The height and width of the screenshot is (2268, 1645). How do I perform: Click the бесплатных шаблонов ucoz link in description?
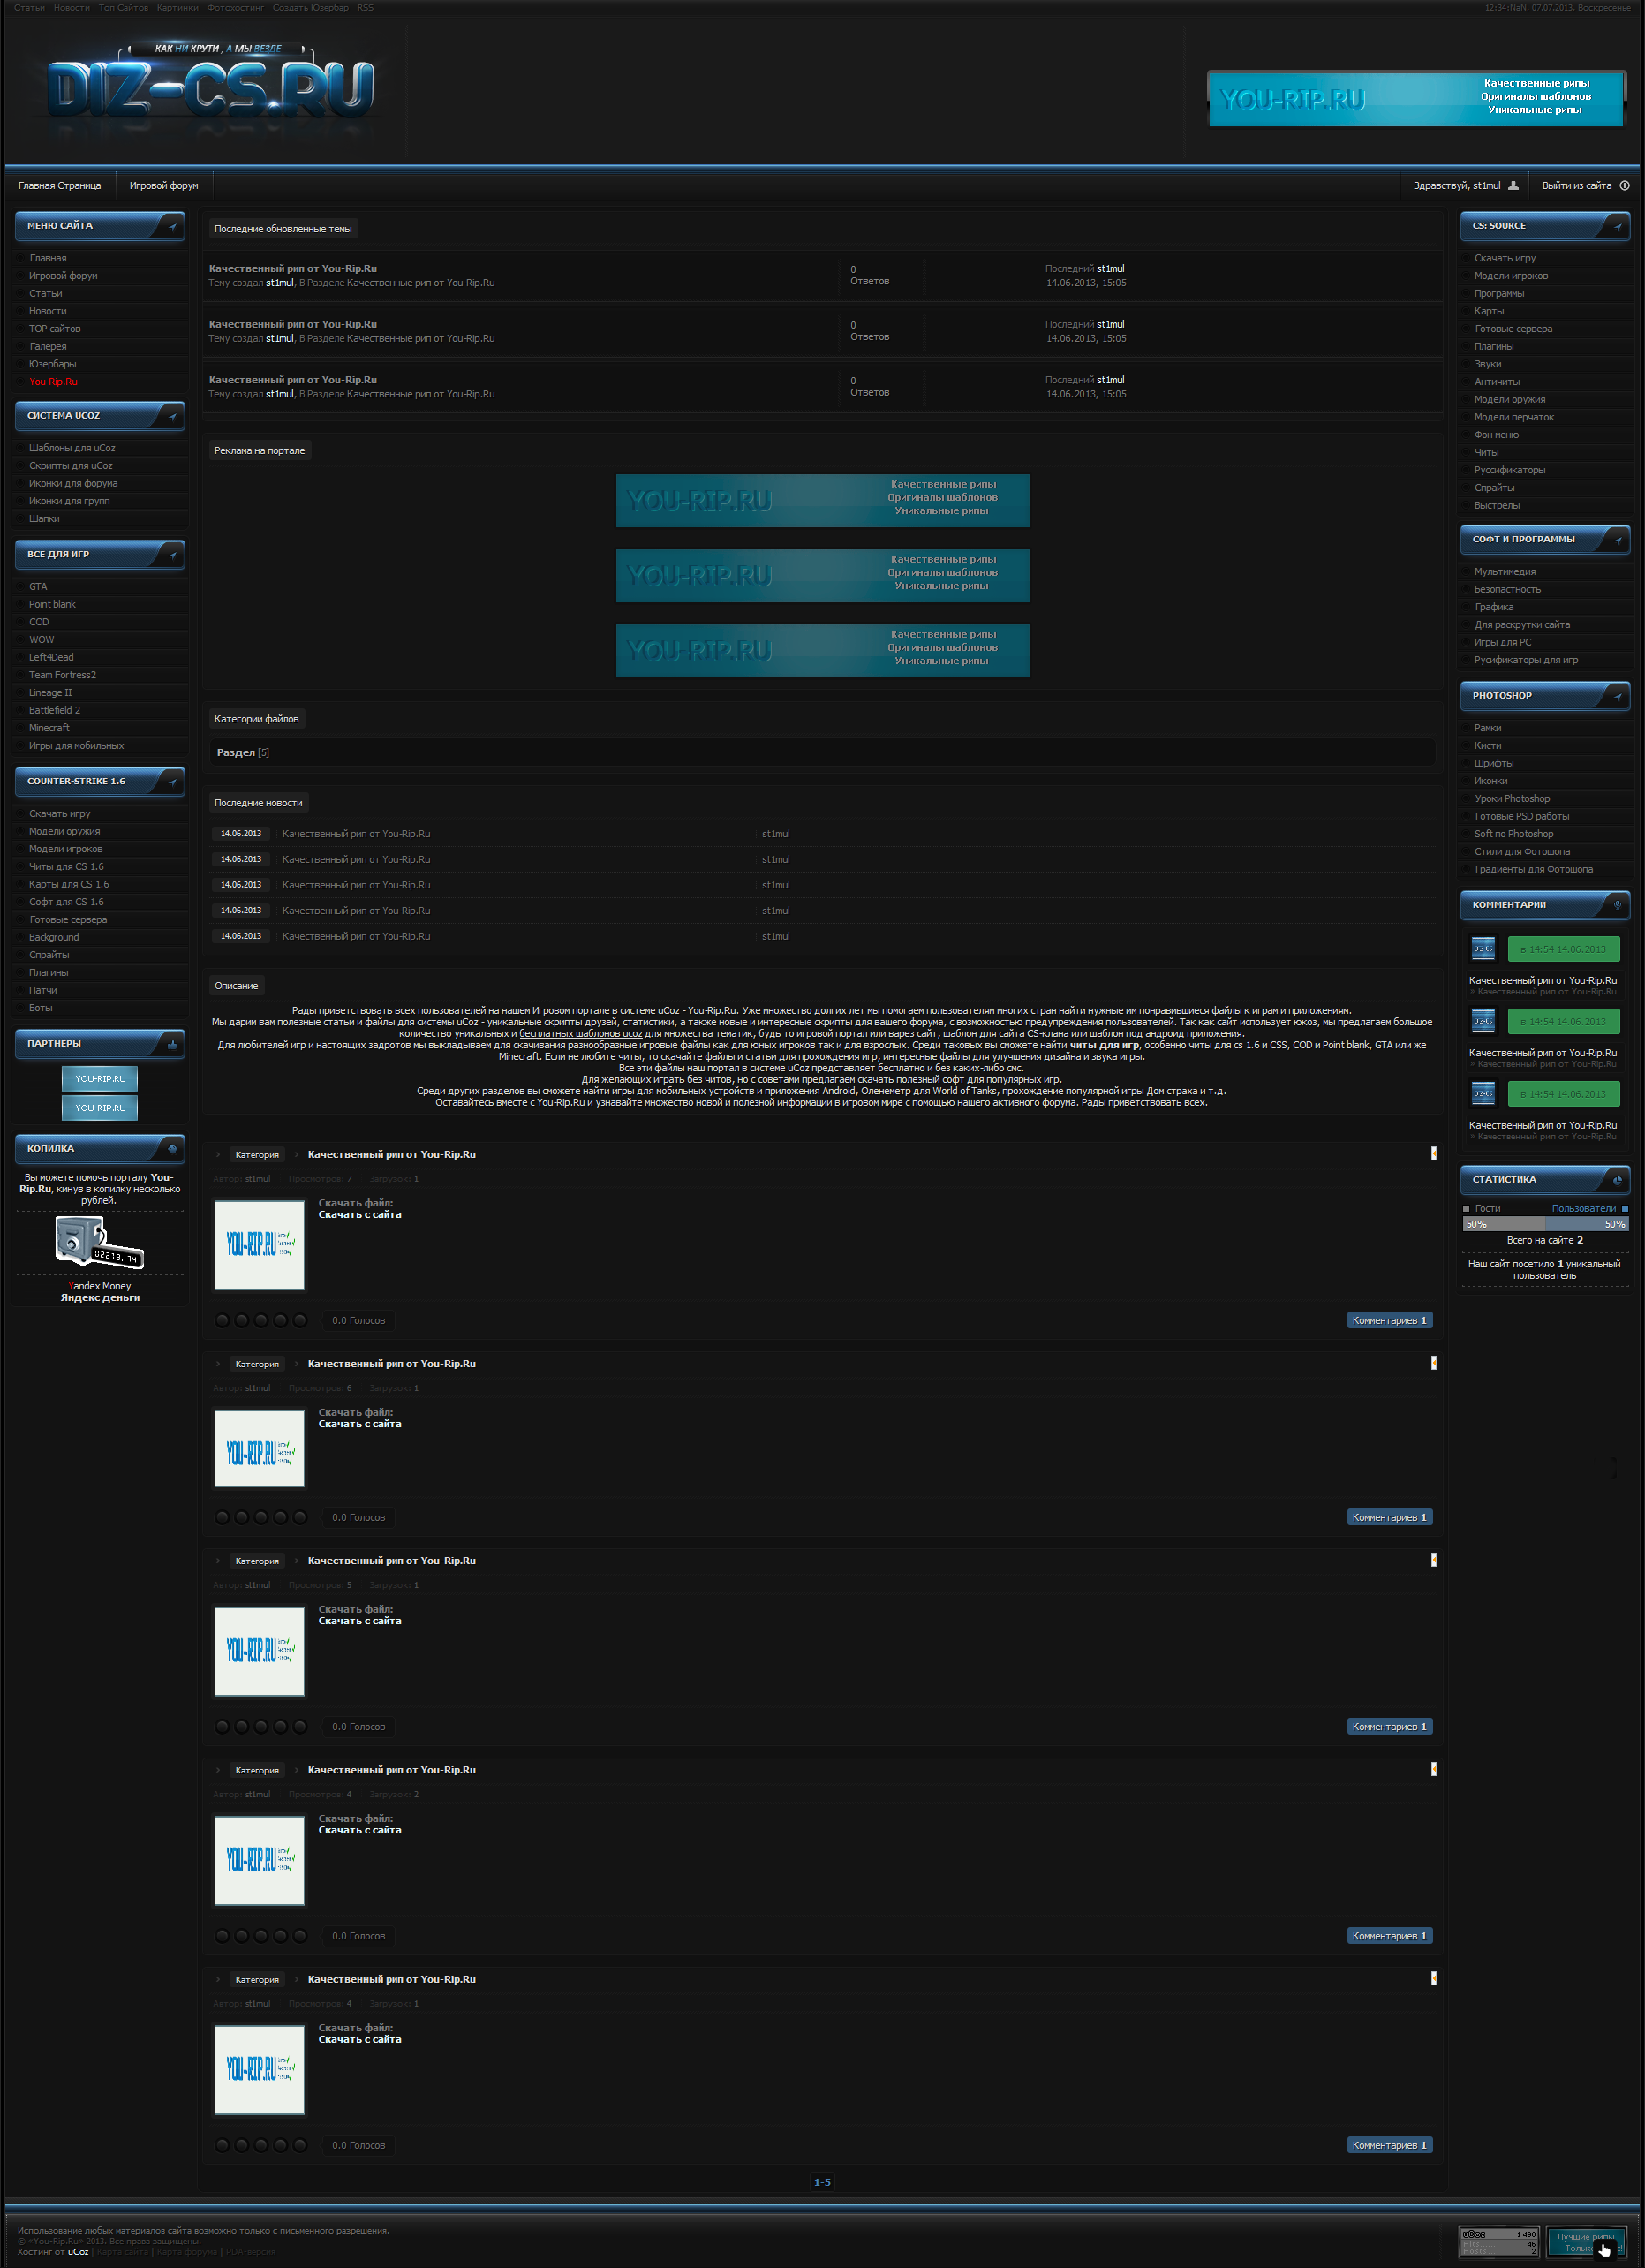coord(580,1034)
